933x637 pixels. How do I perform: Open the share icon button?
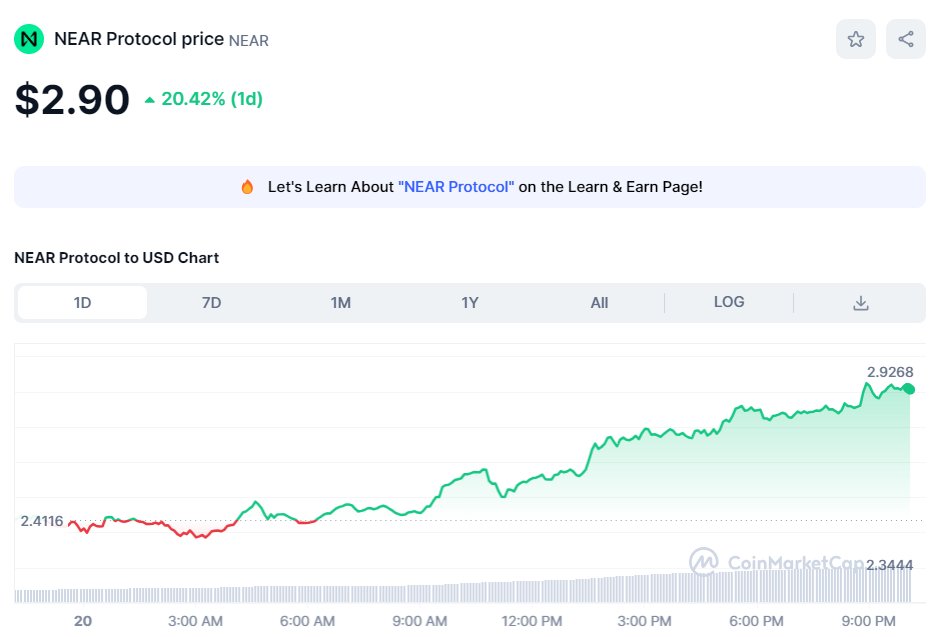point(906,39)
